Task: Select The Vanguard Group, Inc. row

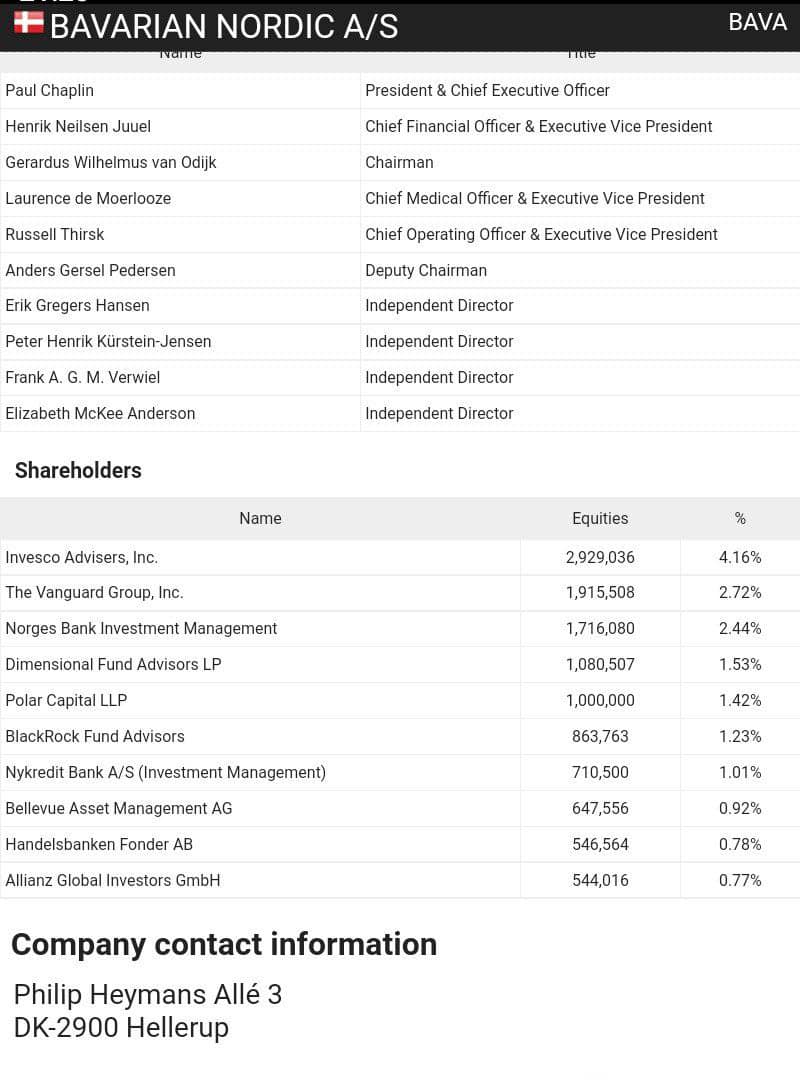Action: (400, 592)
